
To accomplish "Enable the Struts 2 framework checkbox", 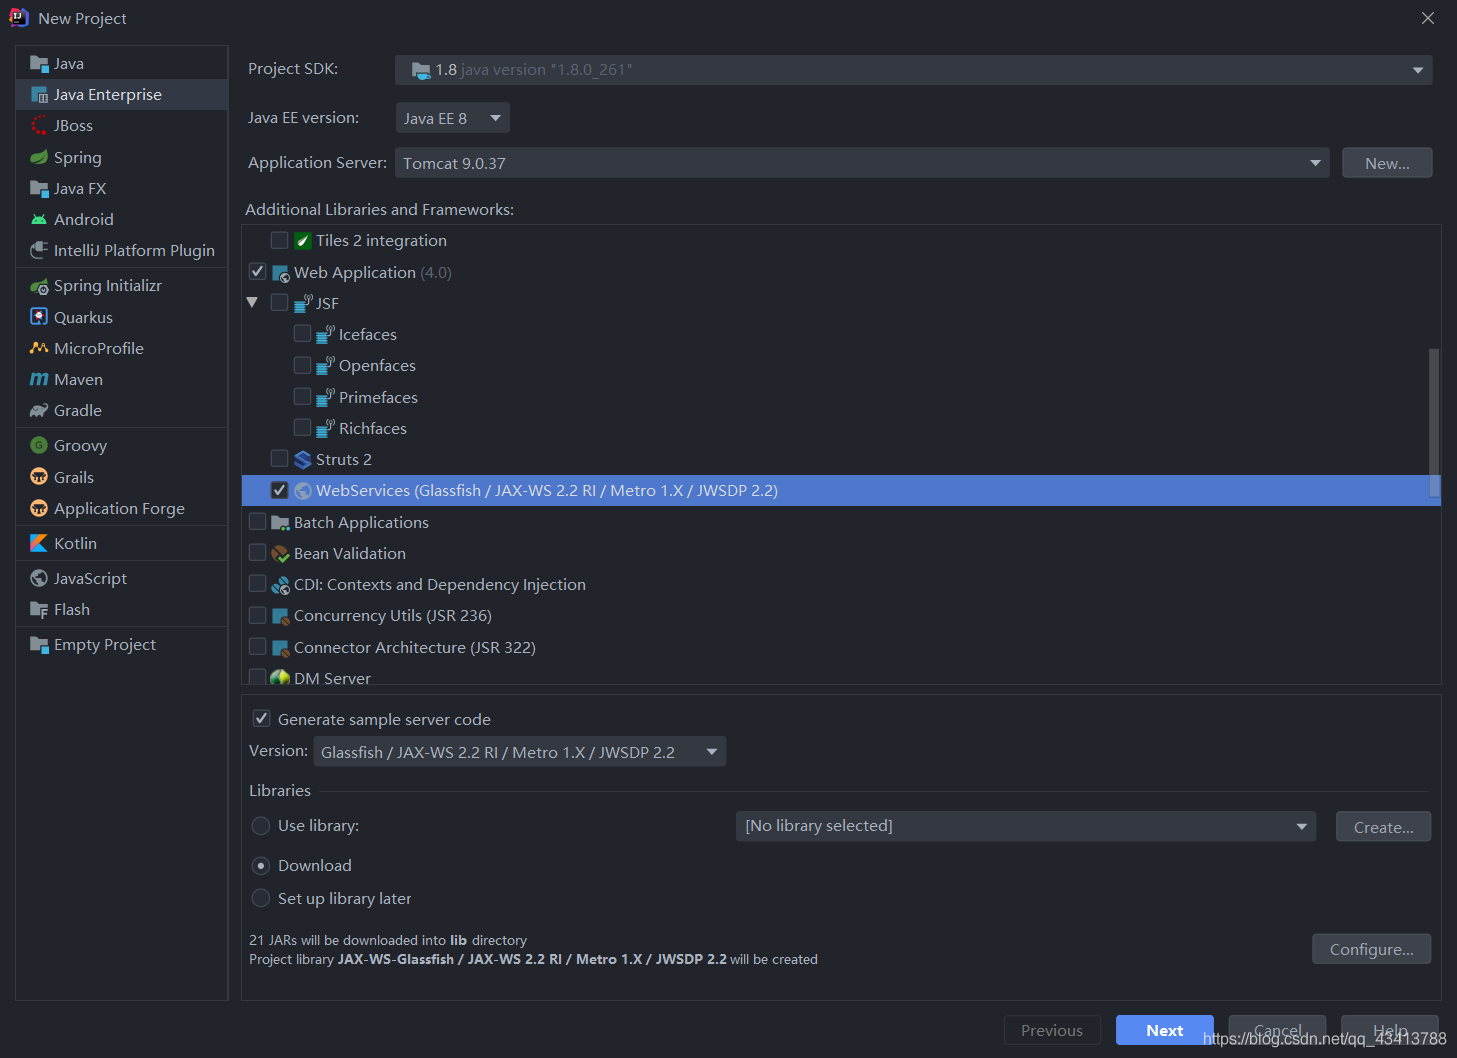I will pyautogui.click(x=279, y=458).
